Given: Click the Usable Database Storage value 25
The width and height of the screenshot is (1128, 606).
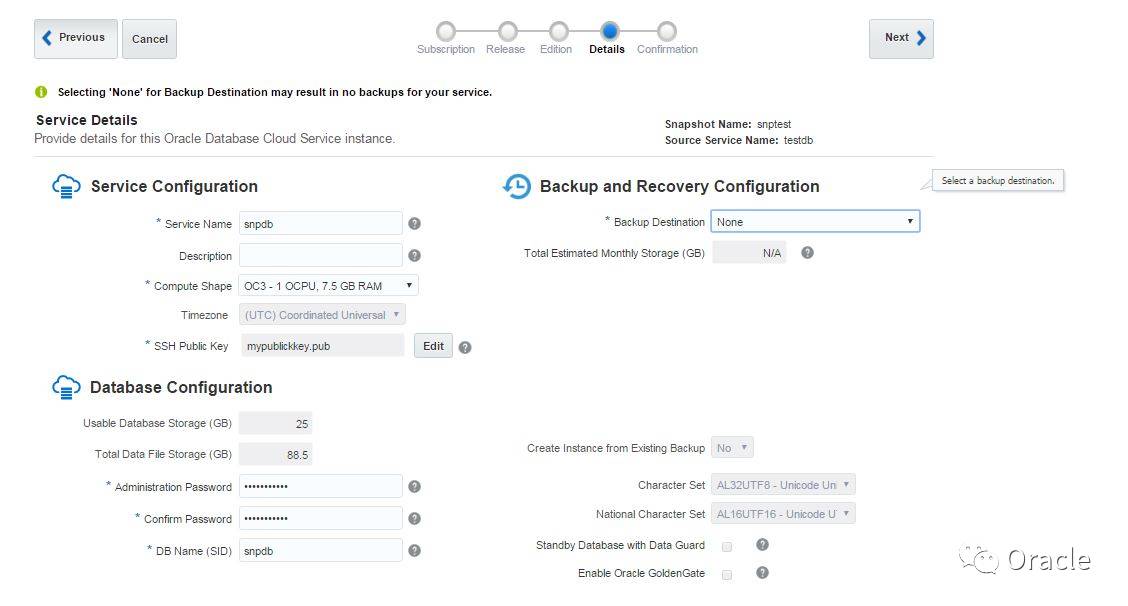Looking at the screenshot, I should pyautogui.click(x=276, y=424).
